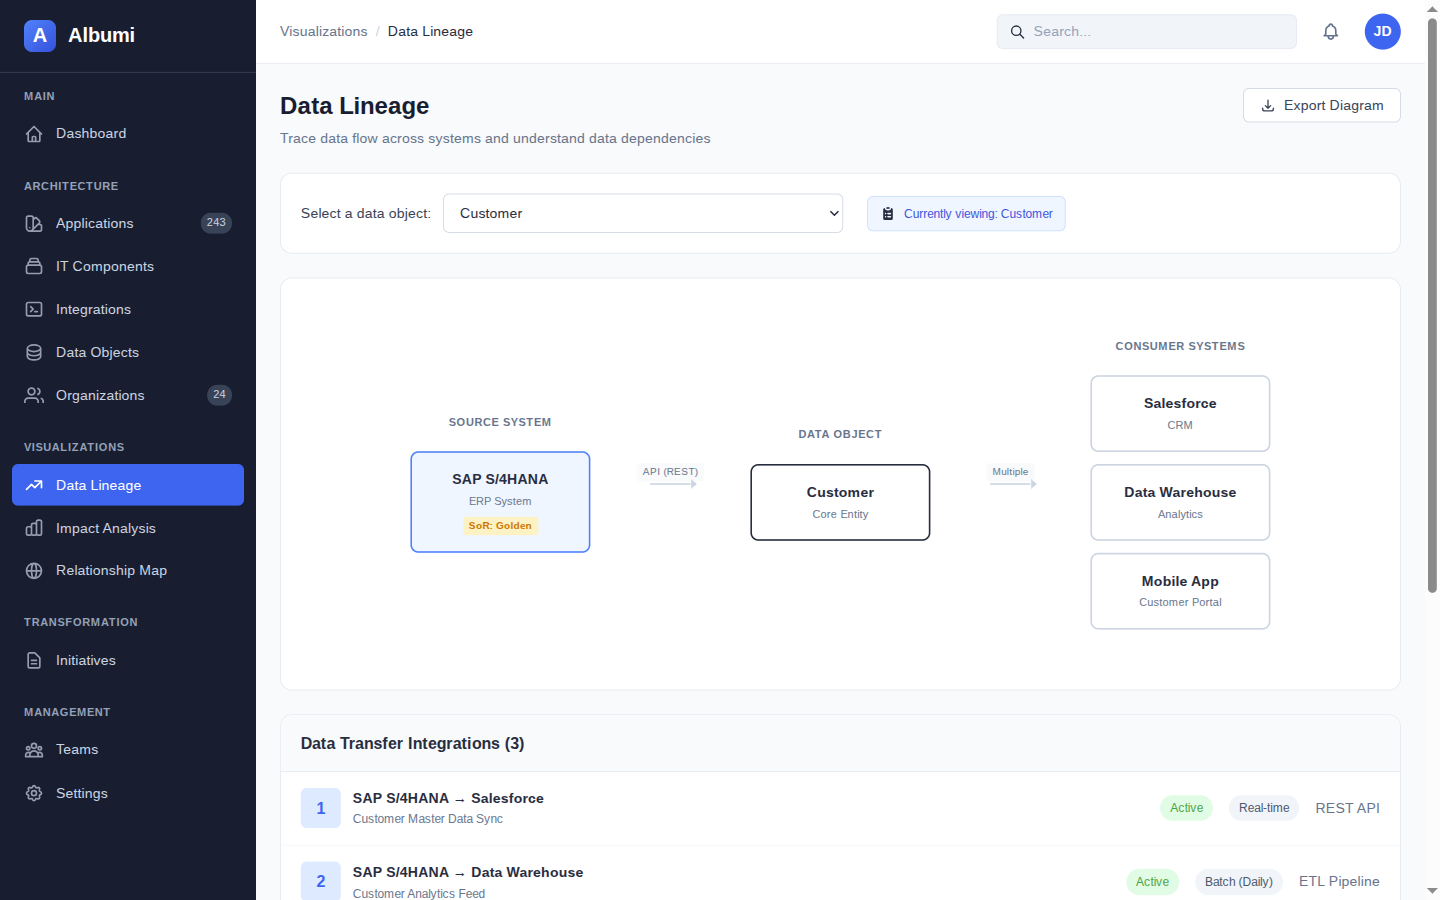This screenshot has height=900, width=1440.
Task: Select the SAP S/4HANA source system node
Action: [x=500, y=502]
